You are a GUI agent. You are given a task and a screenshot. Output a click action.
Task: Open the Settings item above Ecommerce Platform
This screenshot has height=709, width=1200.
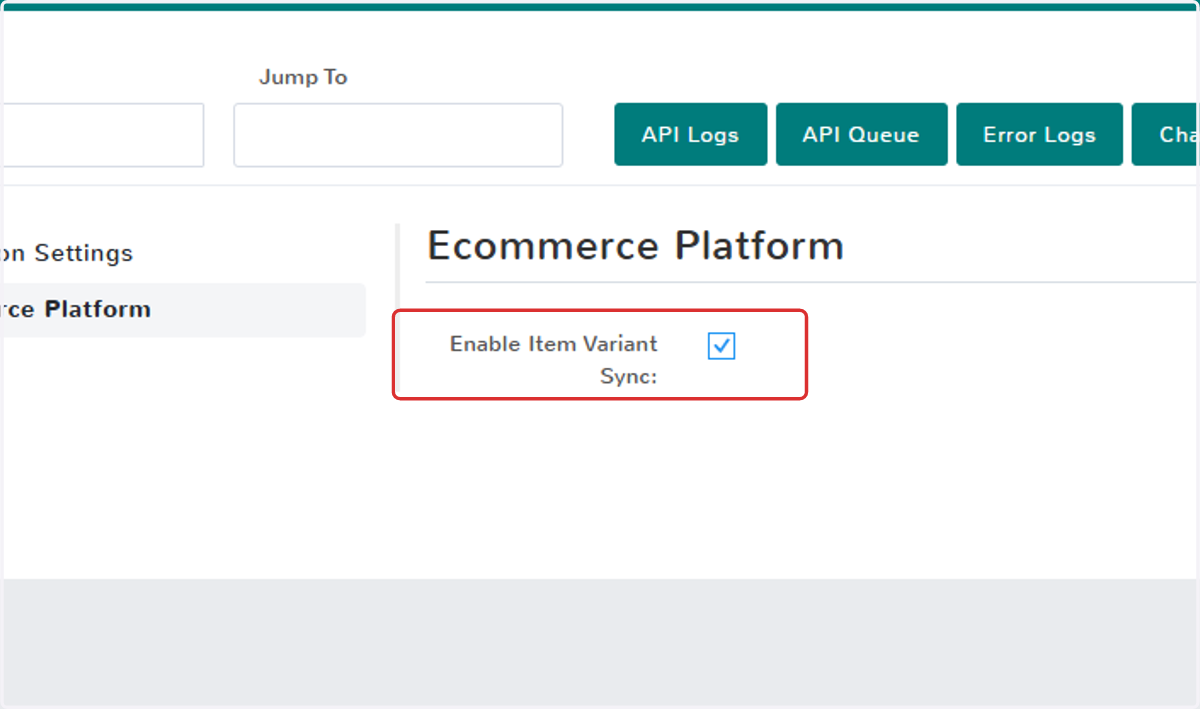tap(68, 253)
